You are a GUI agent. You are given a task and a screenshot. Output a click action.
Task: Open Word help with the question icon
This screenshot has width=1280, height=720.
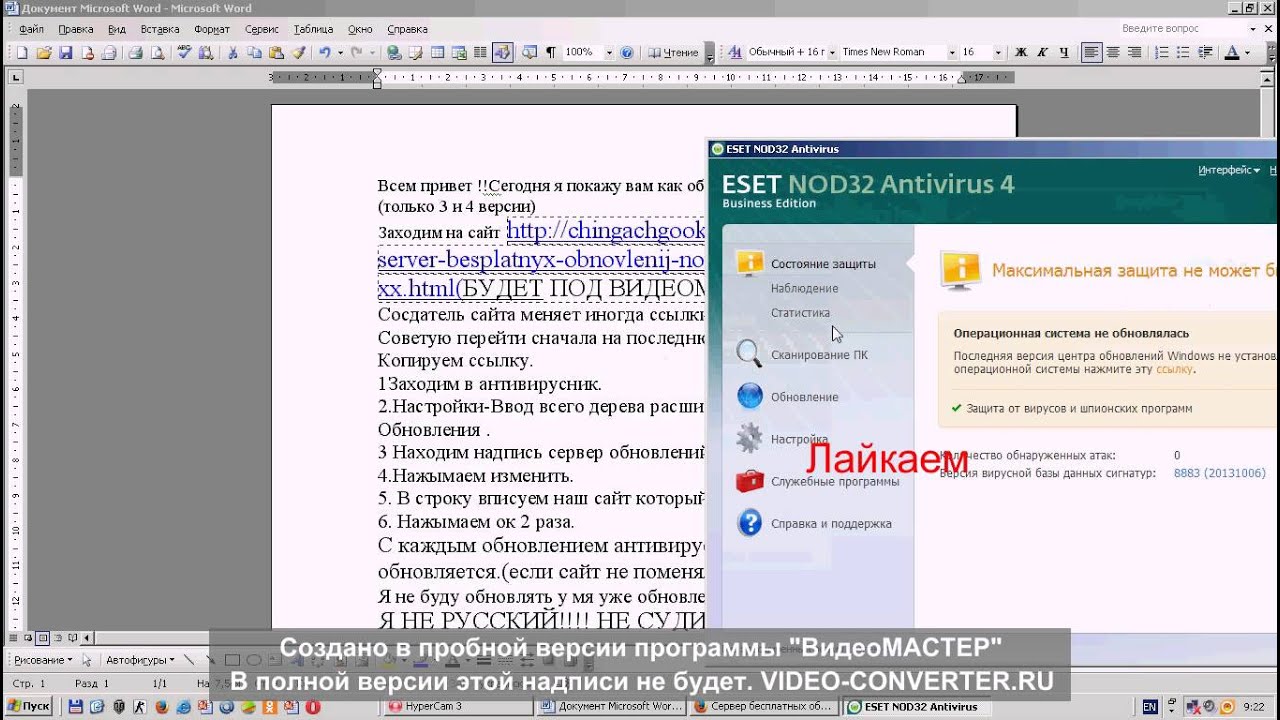(x=627, y=52)
